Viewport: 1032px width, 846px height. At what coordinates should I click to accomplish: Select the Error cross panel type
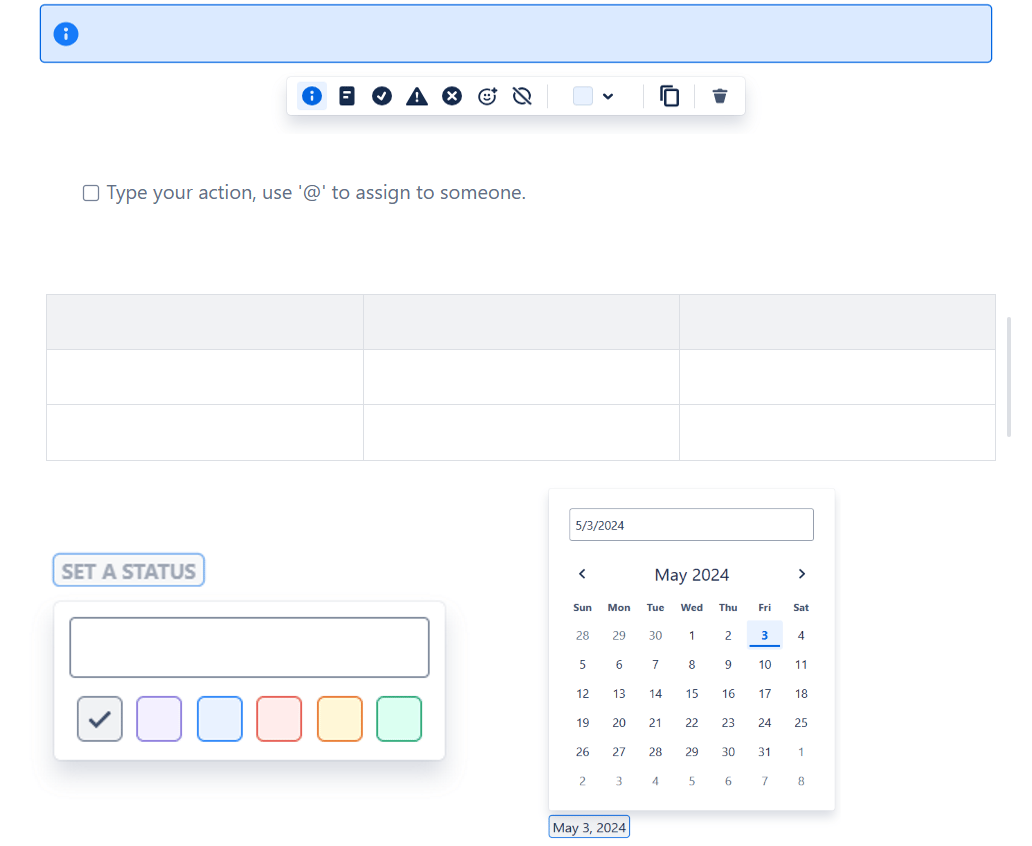pos(452,96)
